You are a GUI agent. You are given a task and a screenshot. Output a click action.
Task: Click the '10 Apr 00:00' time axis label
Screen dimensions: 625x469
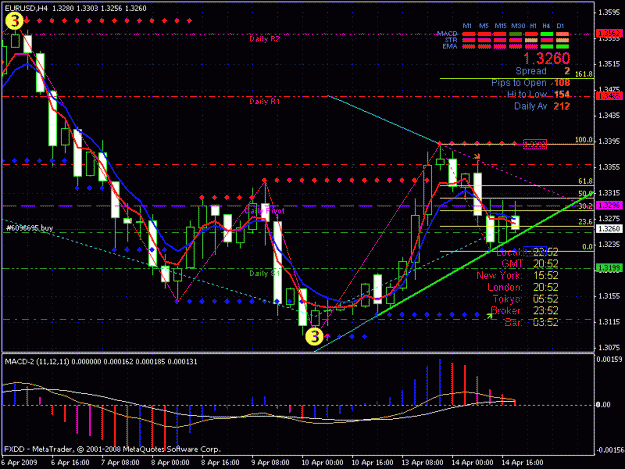click(322, 463)
